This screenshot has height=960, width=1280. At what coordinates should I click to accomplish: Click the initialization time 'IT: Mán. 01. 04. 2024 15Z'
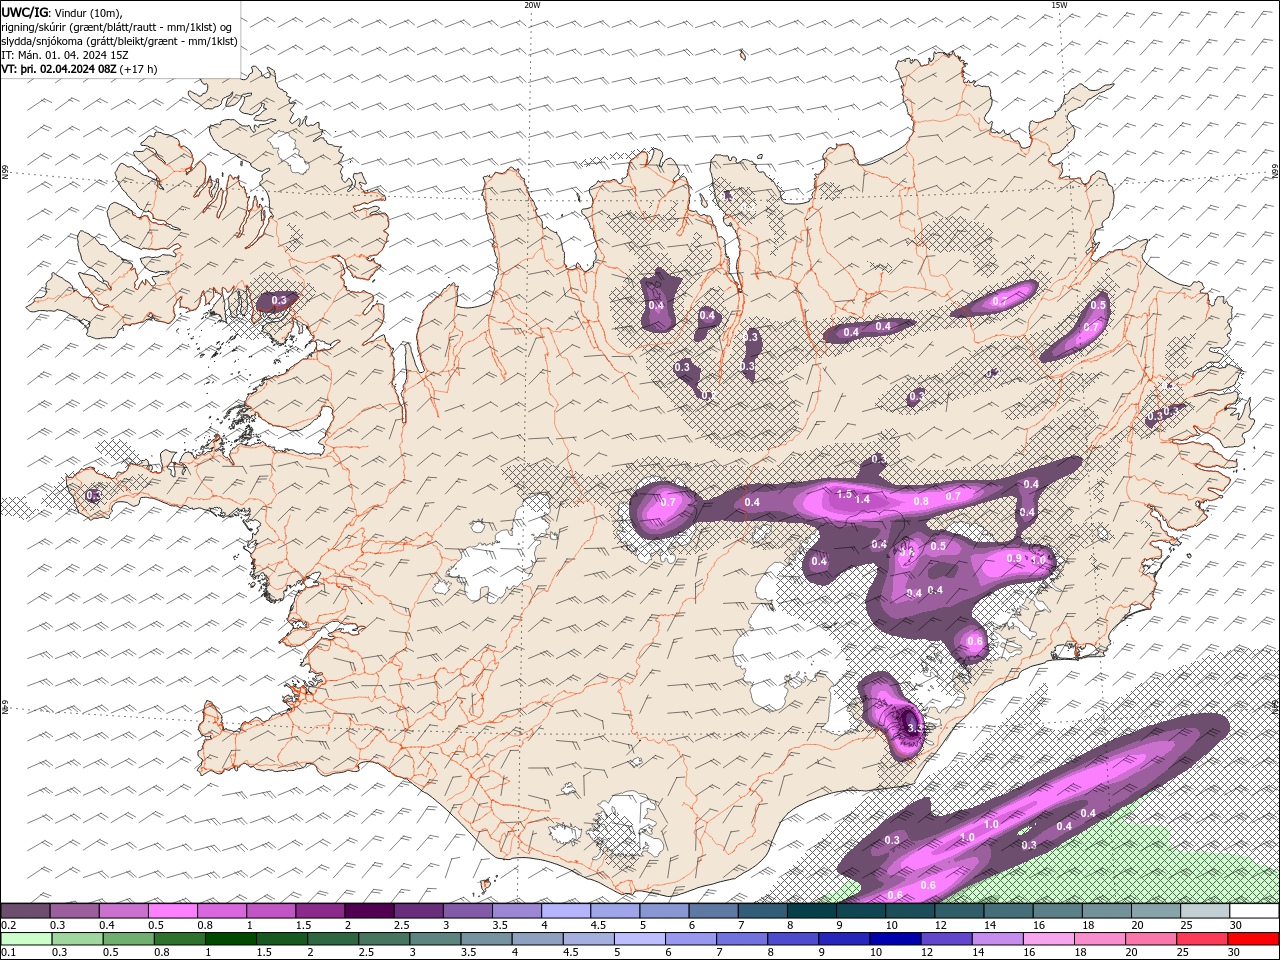coord(65,55)
